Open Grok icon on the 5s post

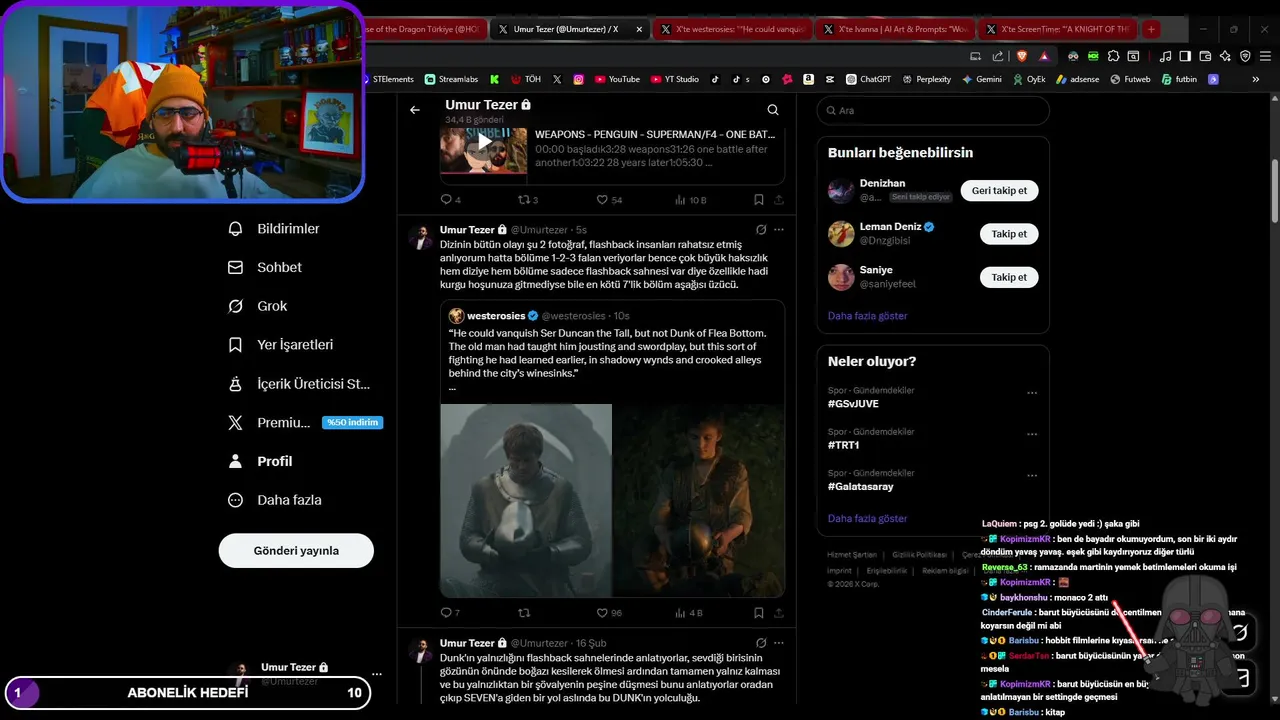(761, 230)
